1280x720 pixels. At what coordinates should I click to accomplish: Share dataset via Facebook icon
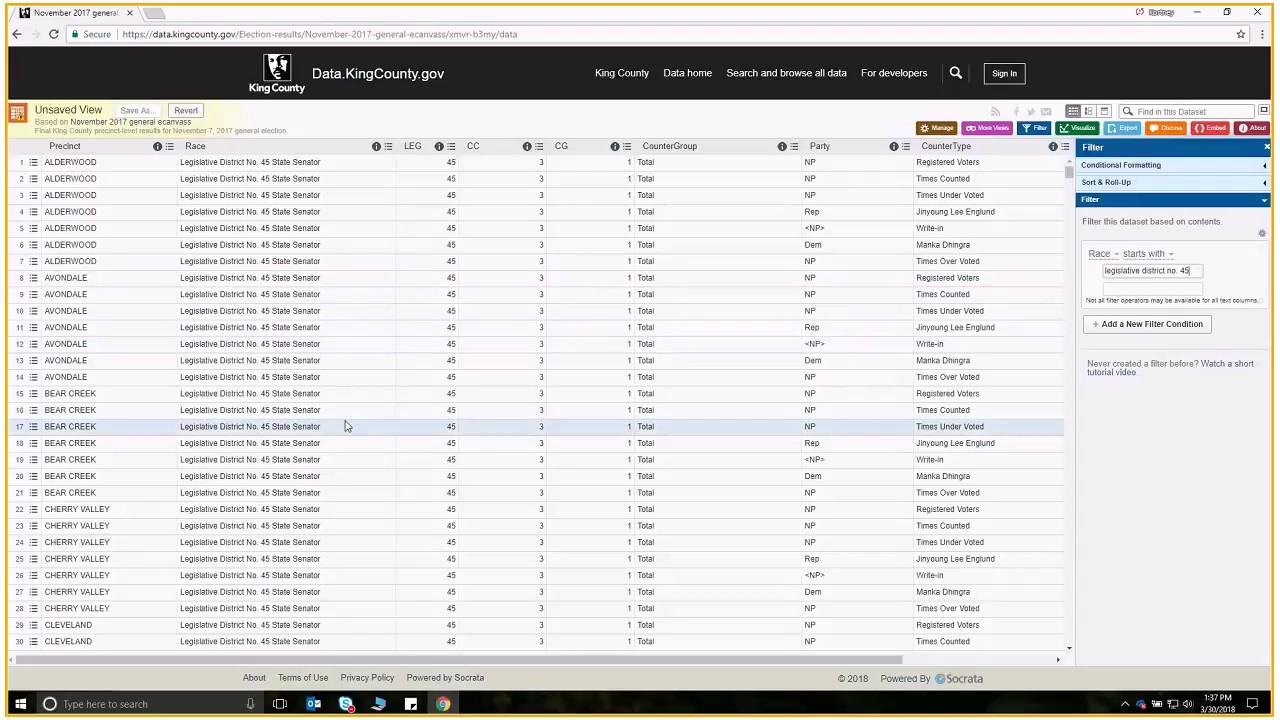[1016, 111]
